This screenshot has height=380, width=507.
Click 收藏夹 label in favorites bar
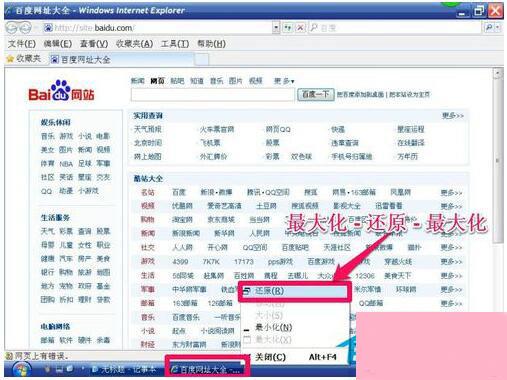(x=29, y=59)
